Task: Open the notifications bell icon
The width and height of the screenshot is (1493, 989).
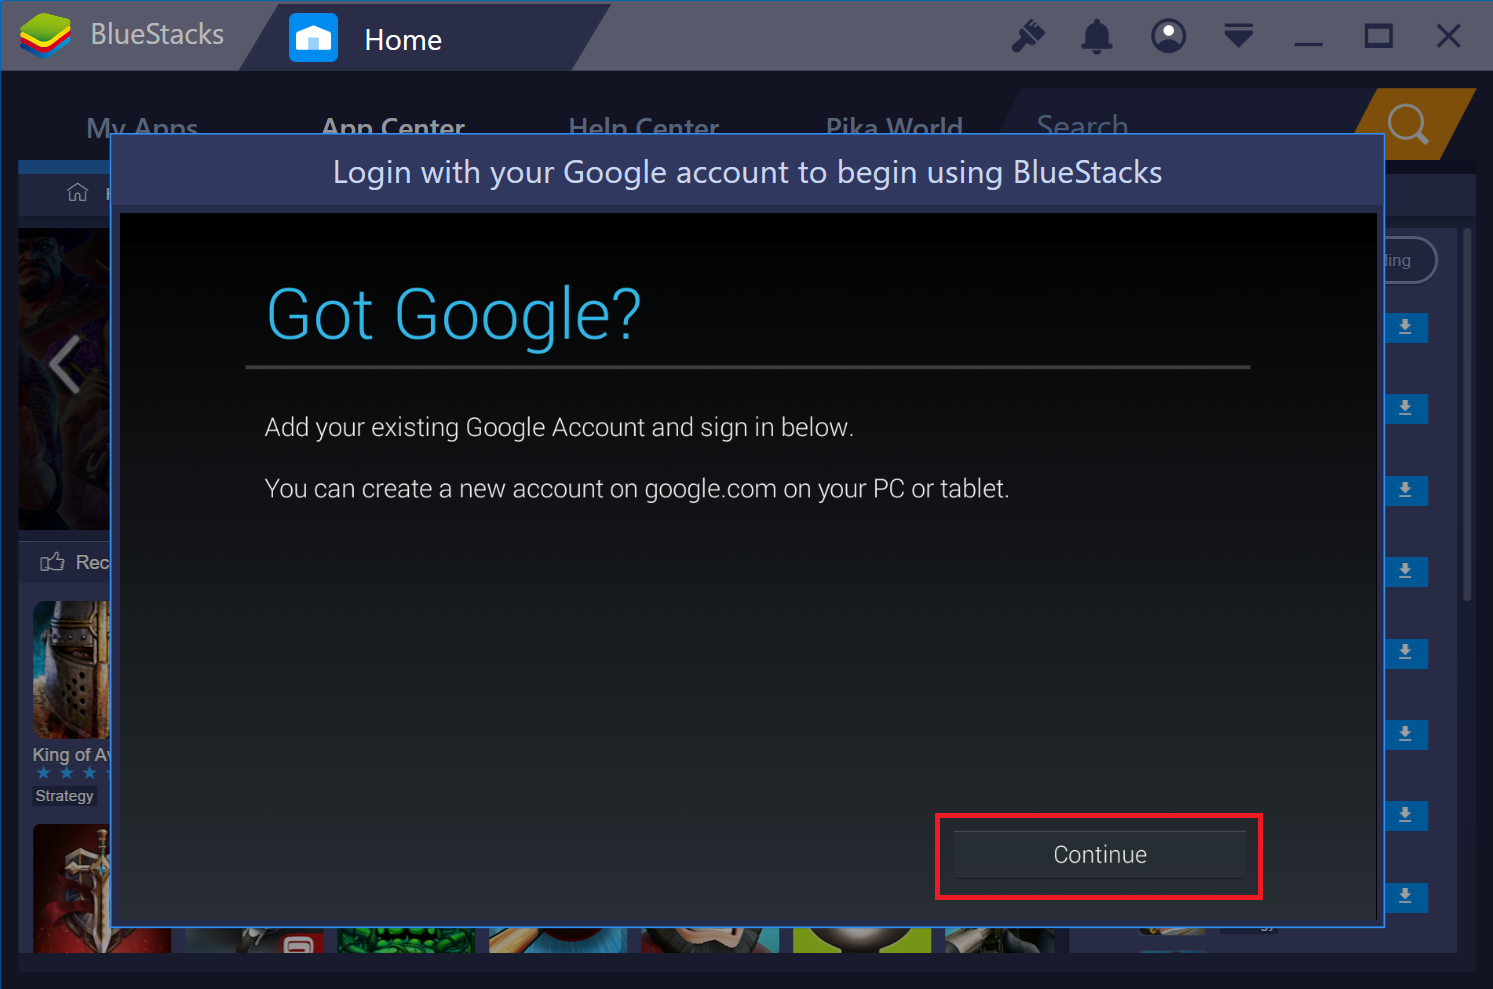Action: point(1097,37)
